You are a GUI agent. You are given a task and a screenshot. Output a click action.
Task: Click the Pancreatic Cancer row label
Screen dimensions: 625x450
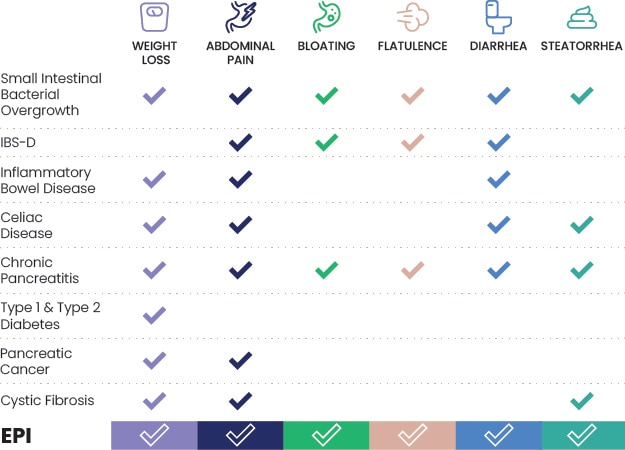click(36, 361)
